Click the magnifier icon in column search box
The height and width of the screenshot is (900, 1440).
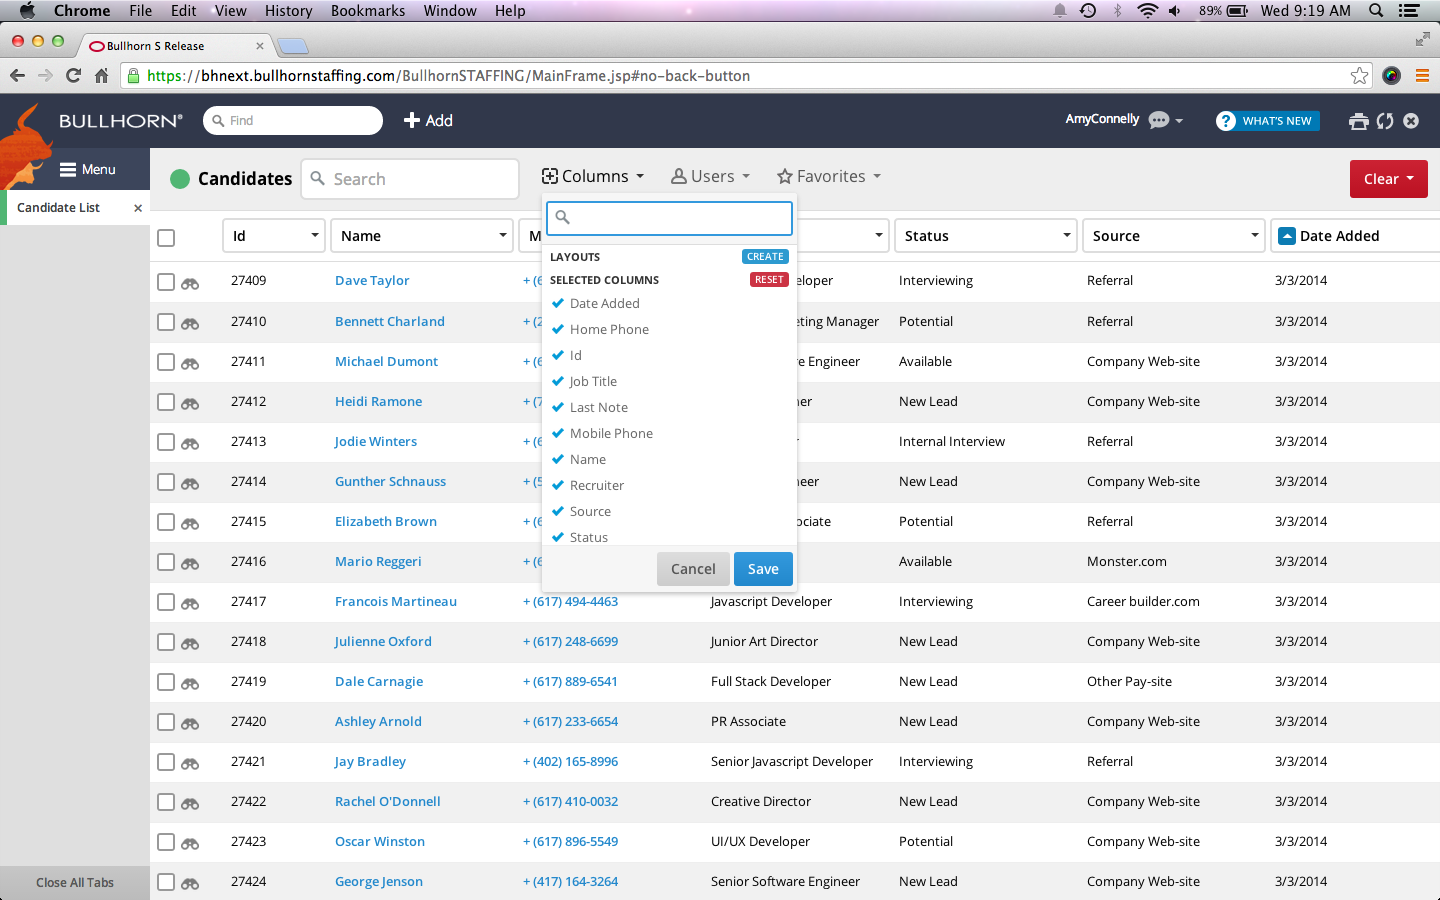click(x=562, y=217)
